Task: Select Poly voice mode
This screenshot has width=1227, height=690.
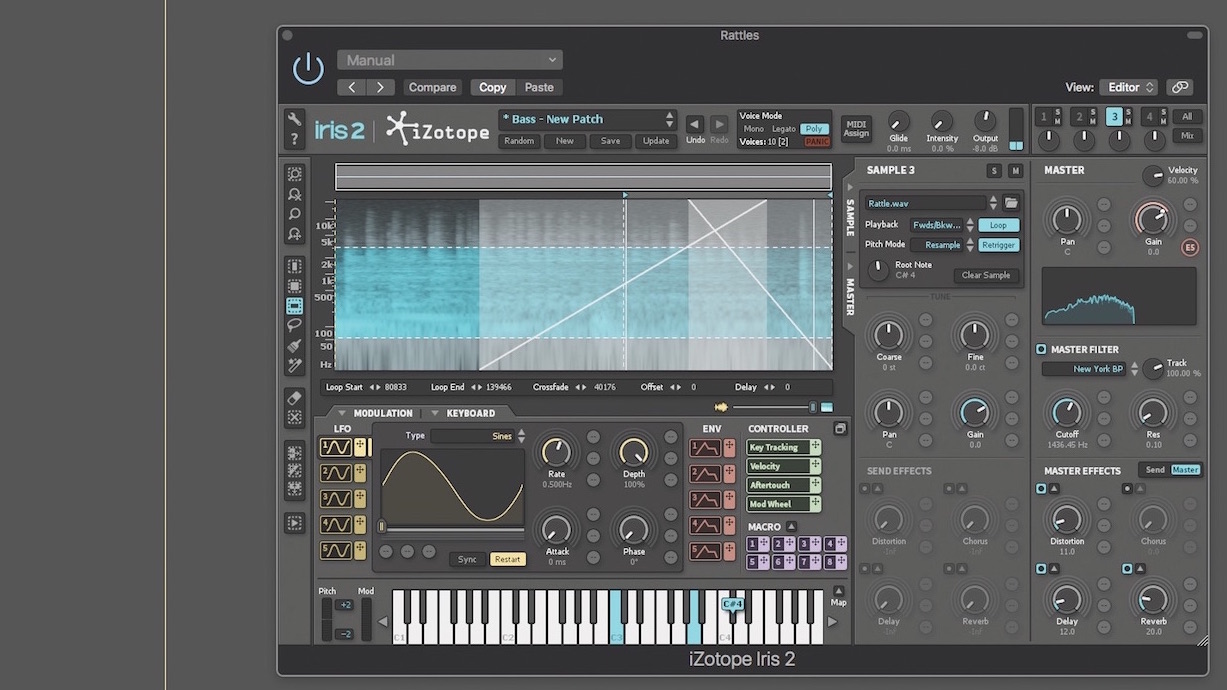Action: 815,129
